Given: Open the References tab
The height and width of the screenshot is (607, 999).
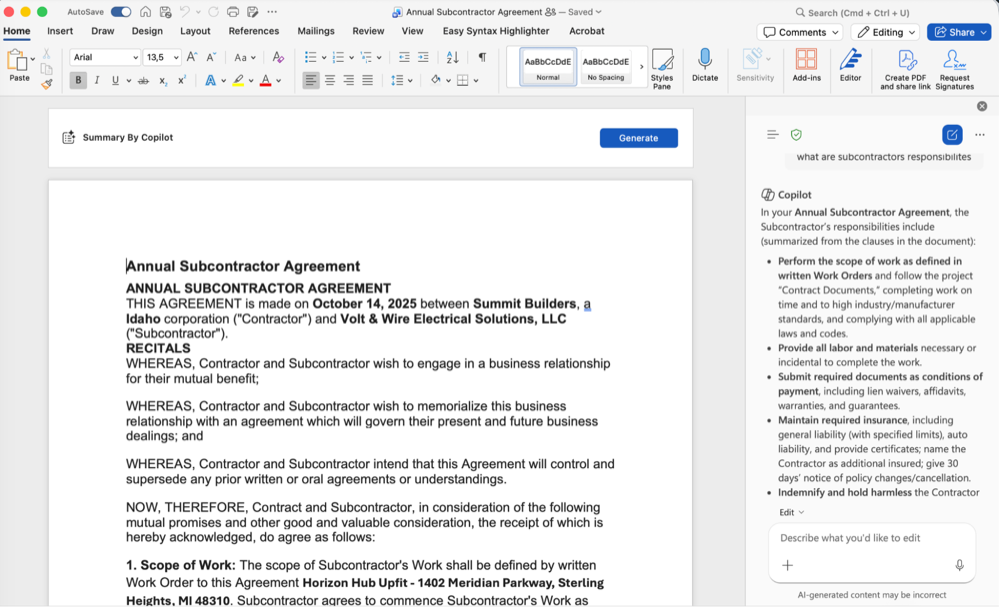Looking at the screenshot, I should pyautogui.click(x=254, y=31).
